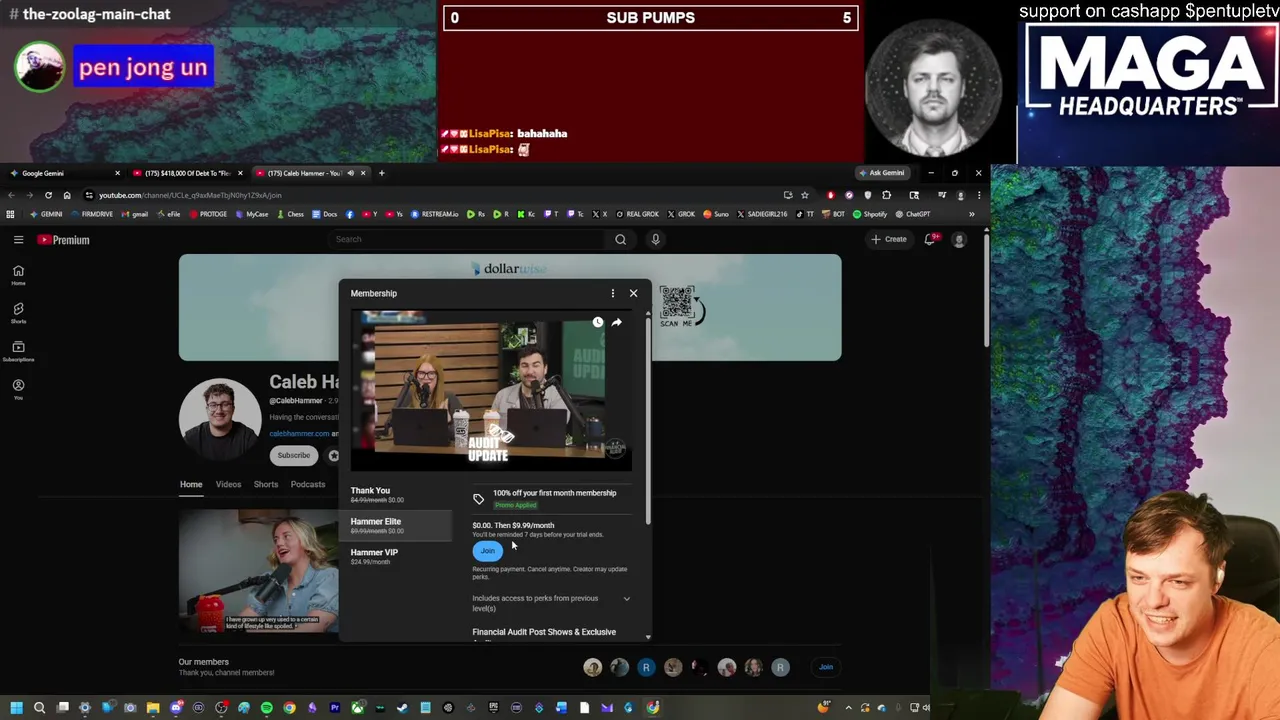
Task: Open YouTube notifications bell
Action: (x=931, y=239)
